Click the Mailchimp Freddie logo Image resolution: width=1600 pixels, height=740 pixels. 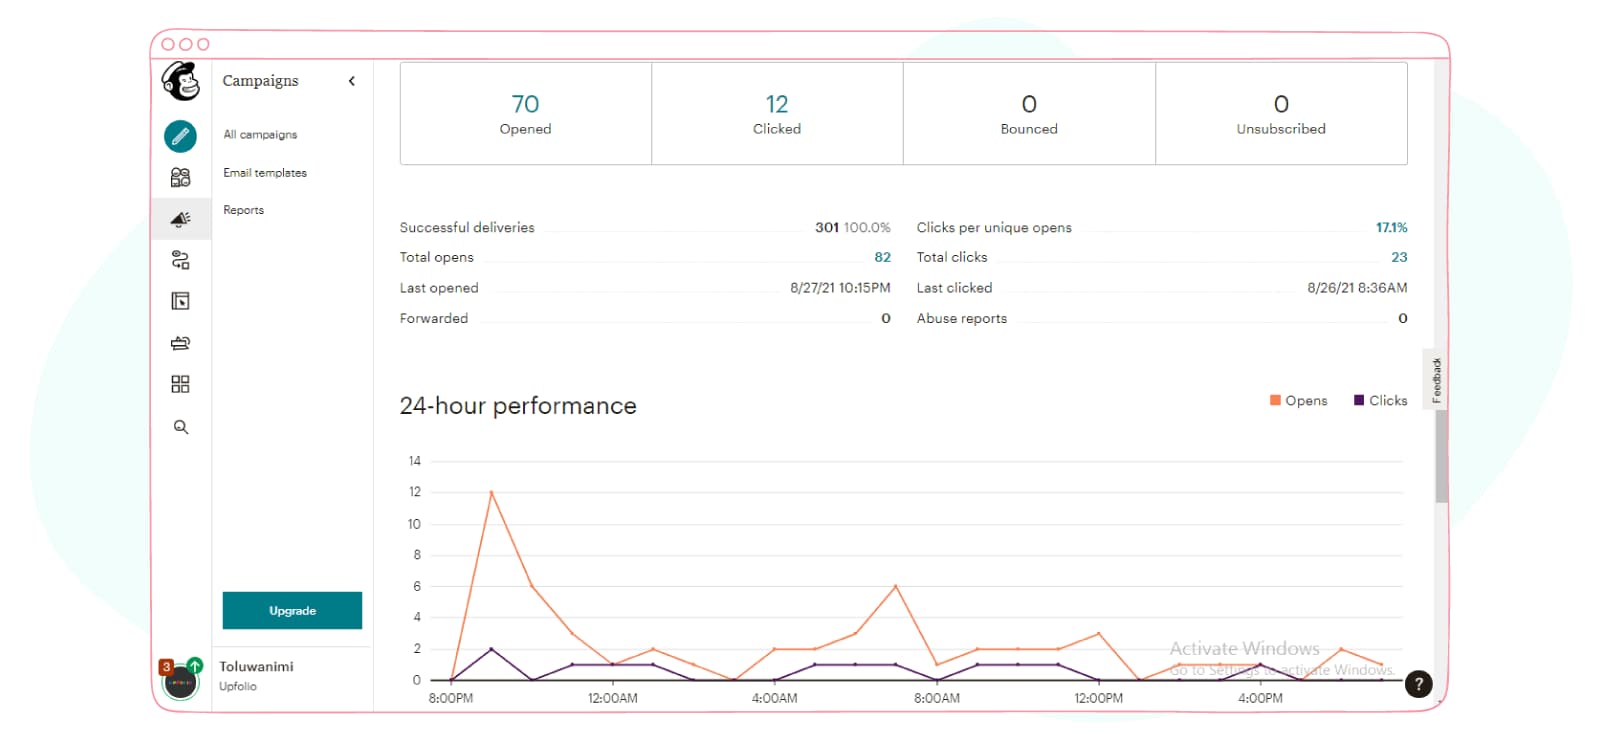point(181,81)
